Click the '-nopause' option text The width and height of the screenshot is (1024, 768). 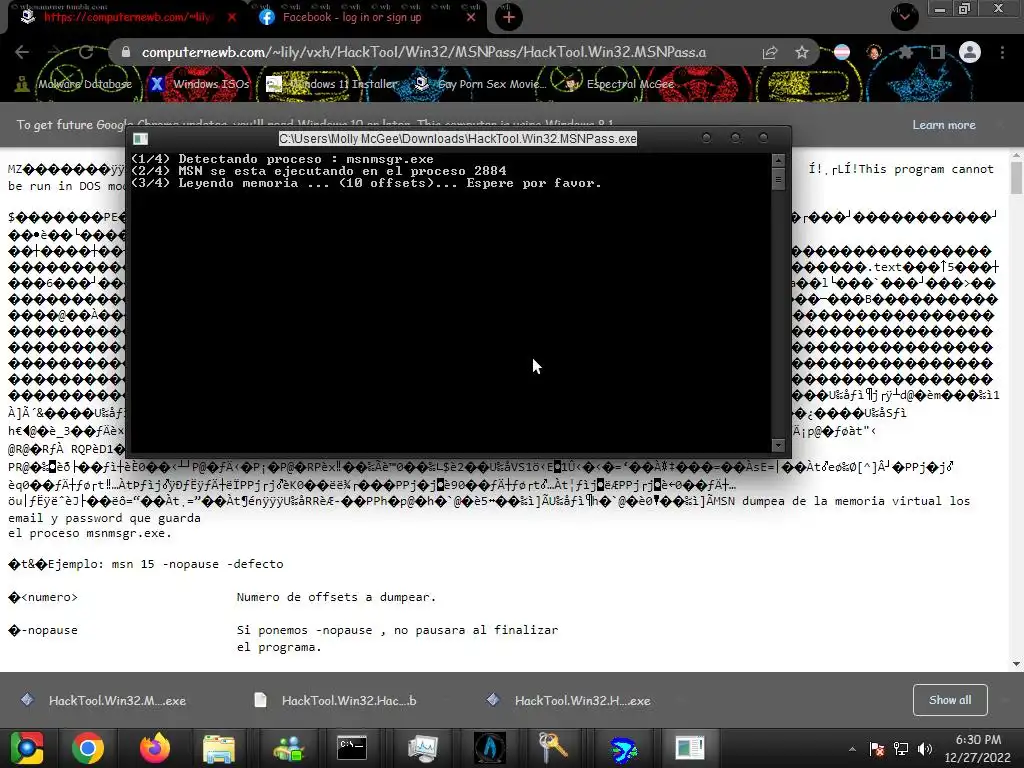point(52,630)
